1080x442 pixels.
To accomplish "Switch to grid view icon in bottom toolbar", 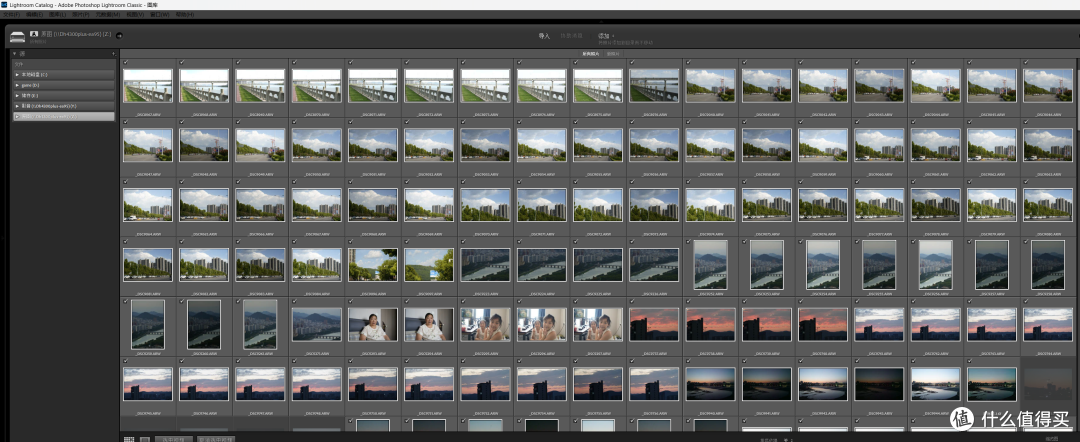I will click(129, 439).
